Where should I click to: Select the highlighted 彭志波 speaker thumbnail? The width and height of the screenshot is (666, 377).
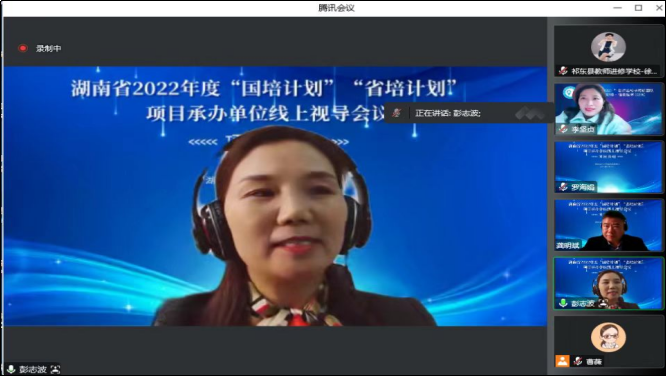pyautogui.click(x=609, y=283)
